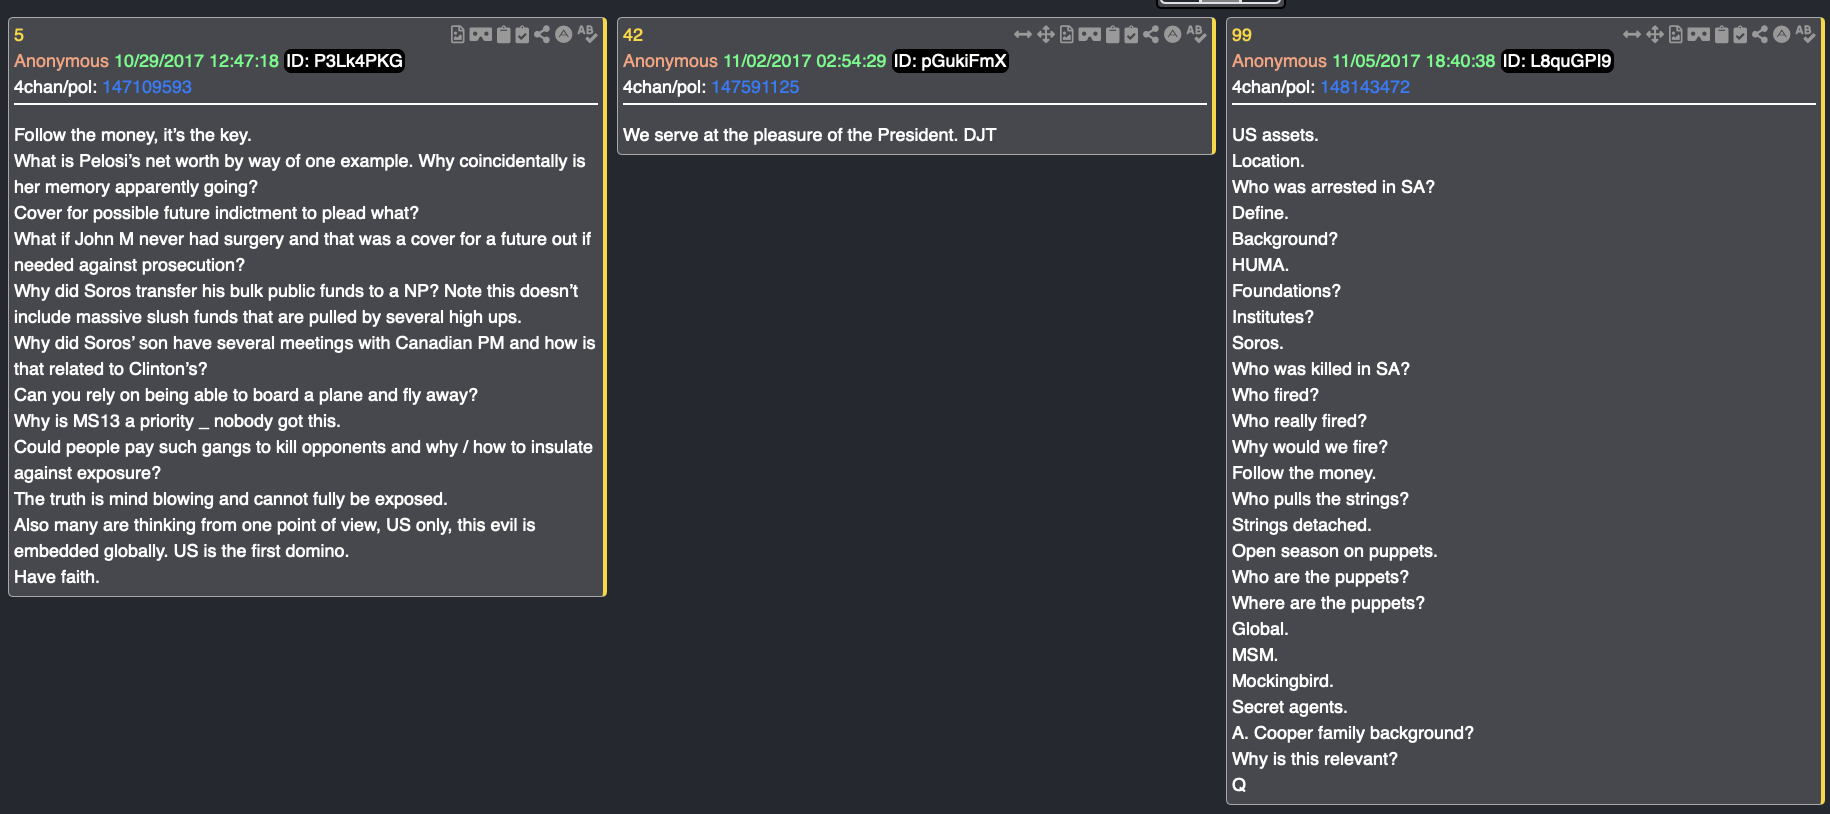Click the circled triangle icon on post 5
The image size is (1830, 814).
564,34
